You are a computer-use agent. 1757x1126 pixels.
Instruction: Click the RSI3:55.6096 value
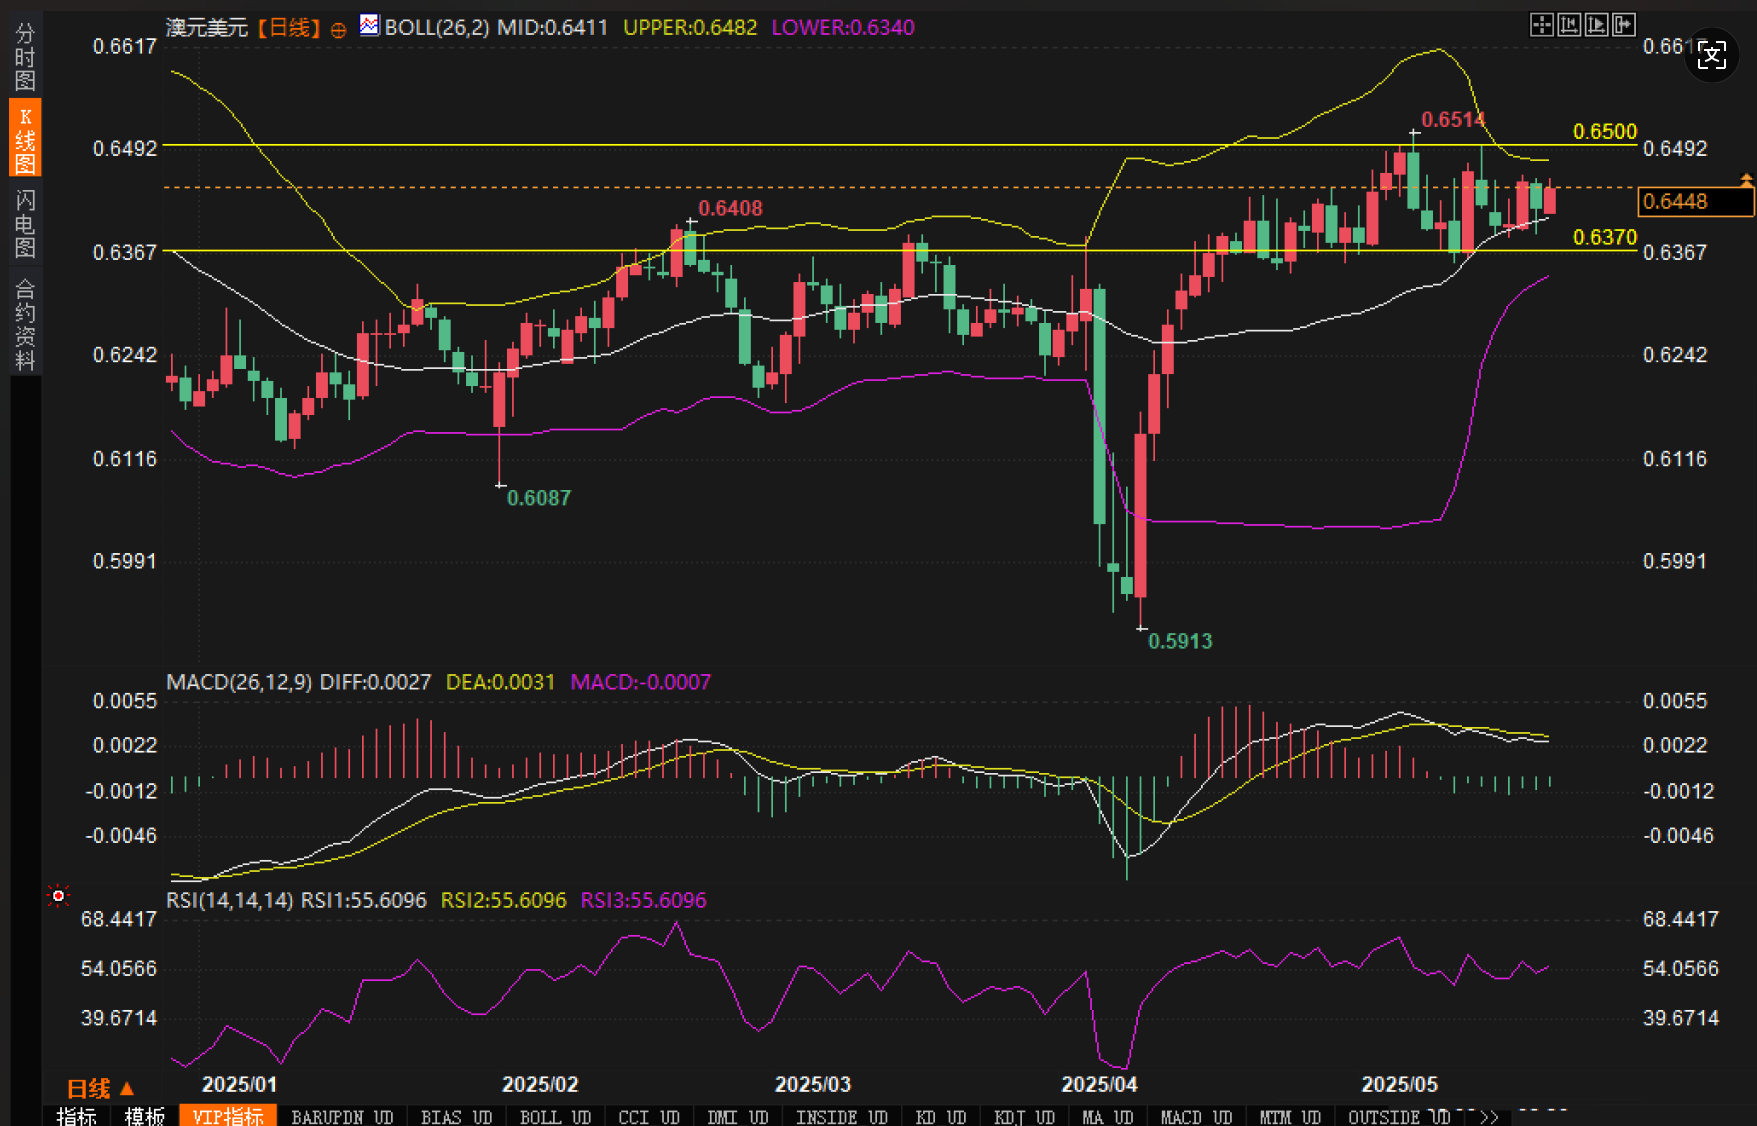643,900
